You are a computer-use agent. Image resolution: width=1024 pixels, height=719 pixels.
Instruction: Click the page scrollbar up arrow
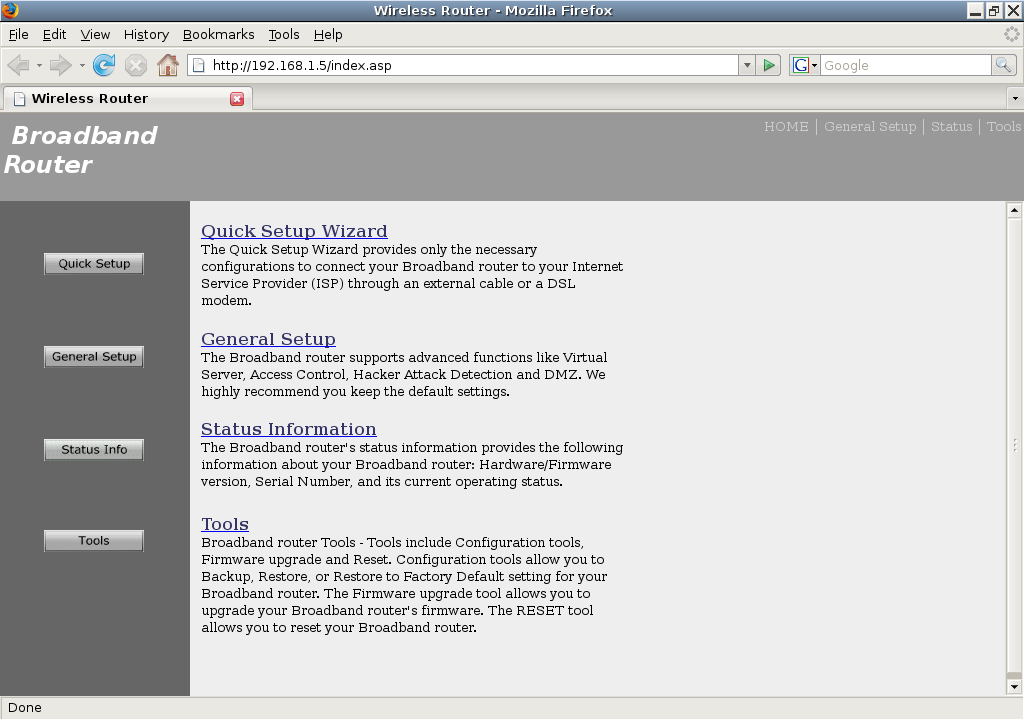1014,210
